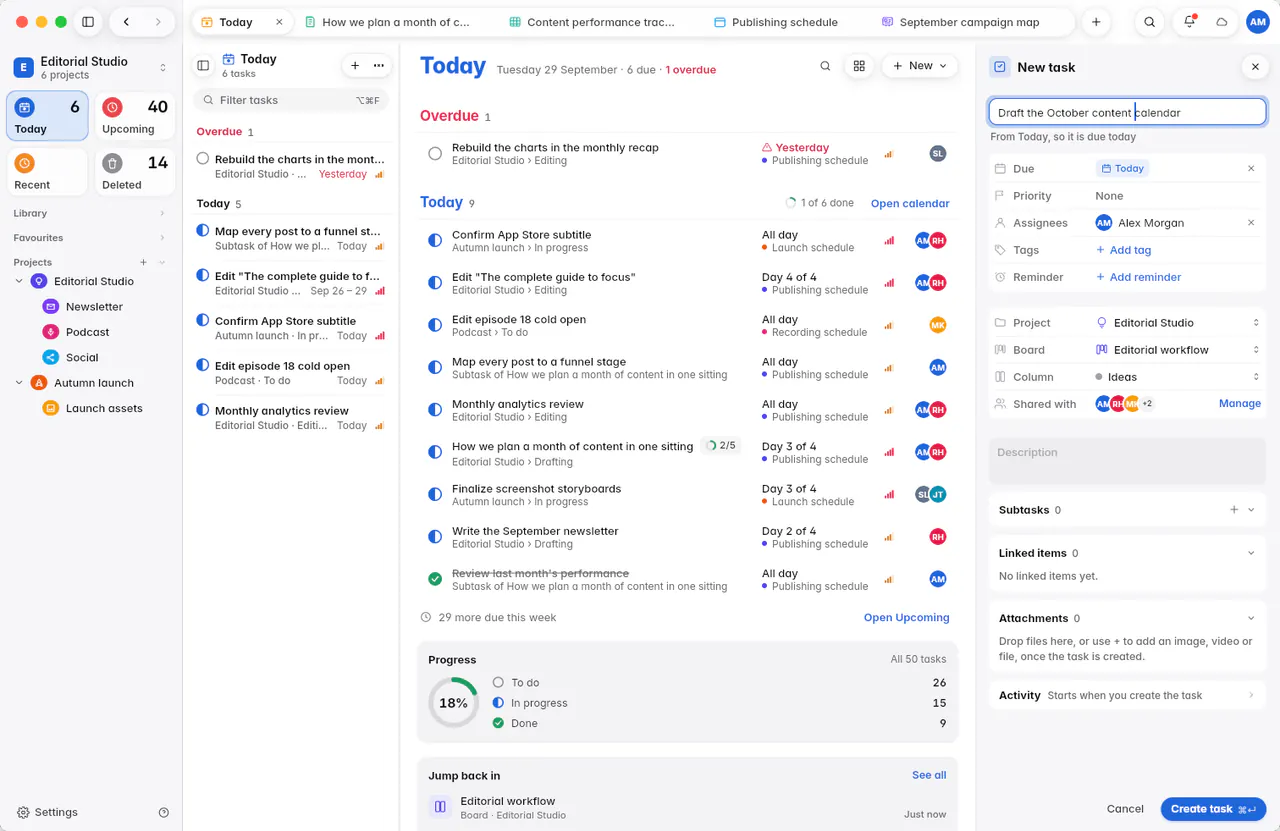This screenshot has height=831, width=1280.
Task: Open the Today list more options menu
Action: click(379, 66)
